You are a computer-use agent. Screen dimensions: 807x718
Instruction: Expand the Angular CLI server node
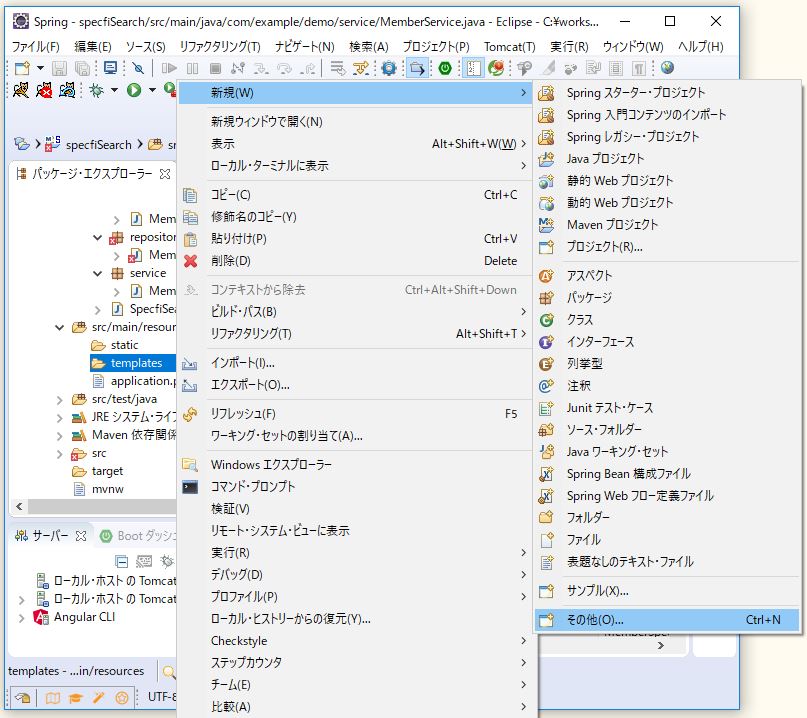coord(21,617)
